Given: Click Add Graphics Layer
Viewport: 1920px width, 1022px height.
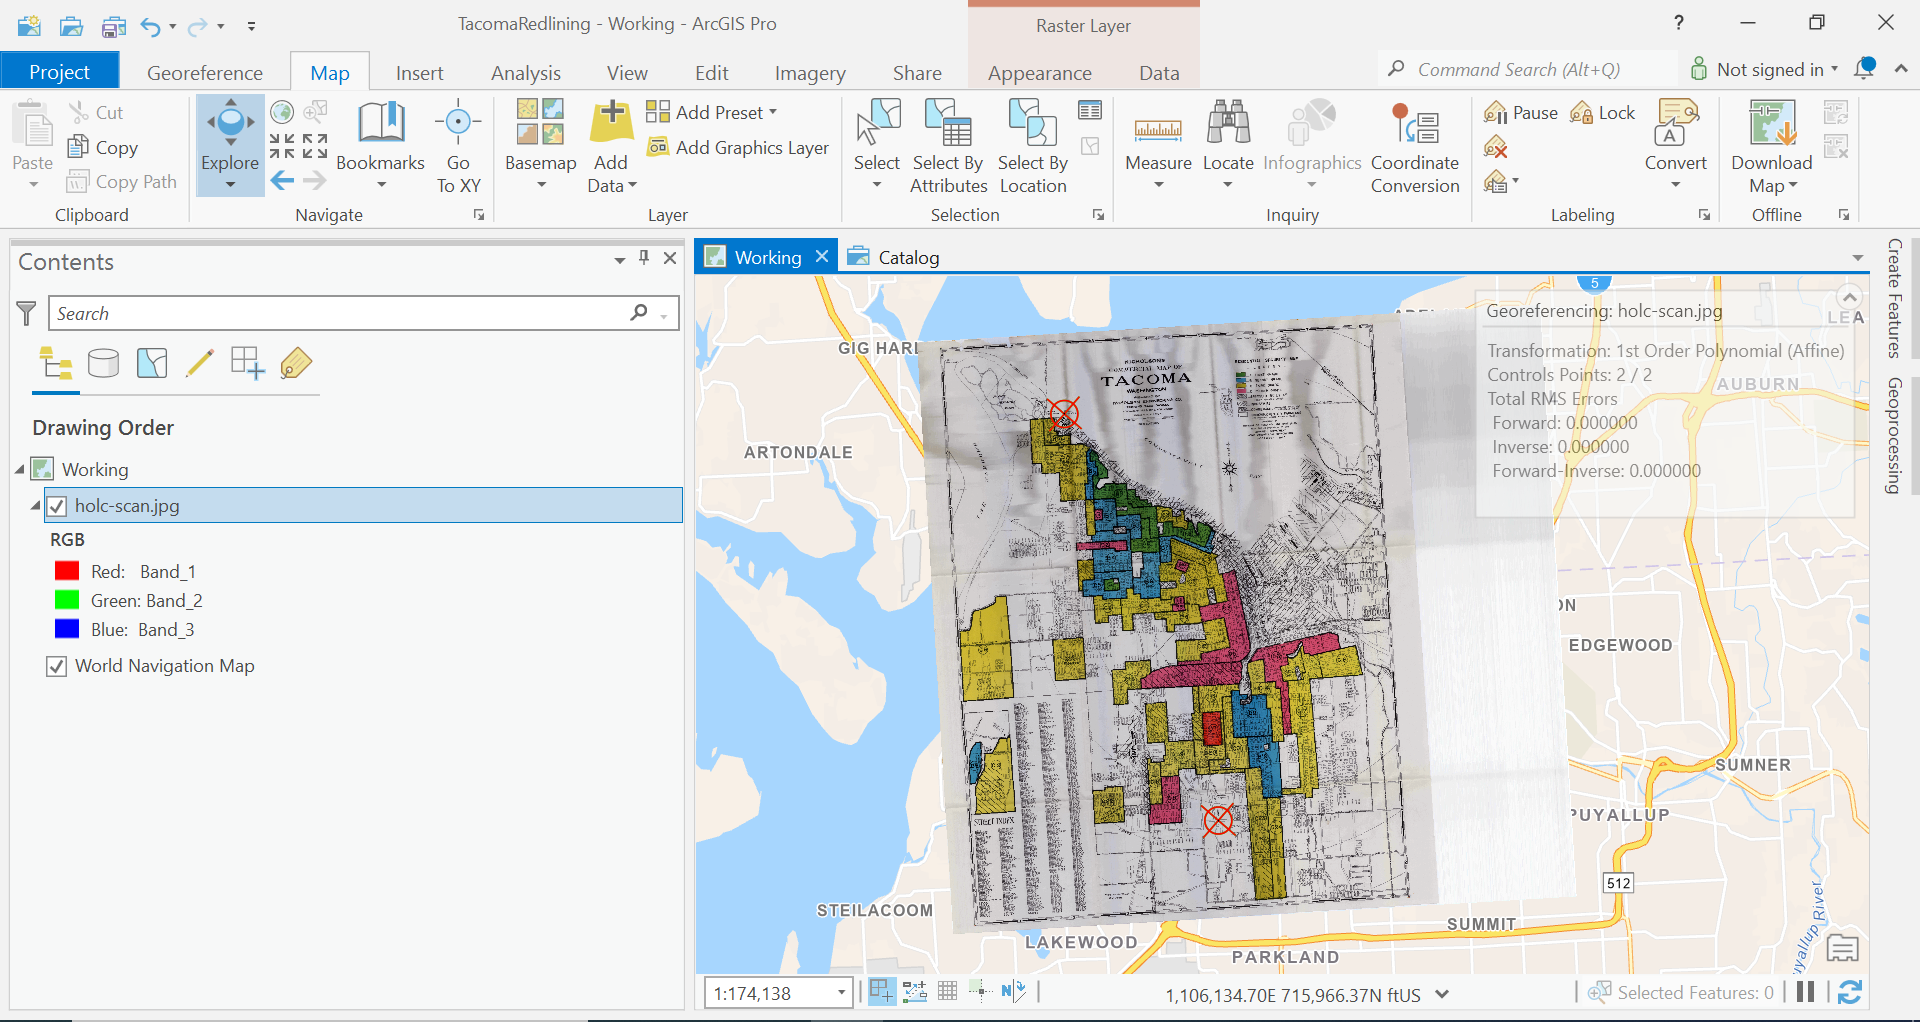Looking at the screenshot, I should pos(738,147).
